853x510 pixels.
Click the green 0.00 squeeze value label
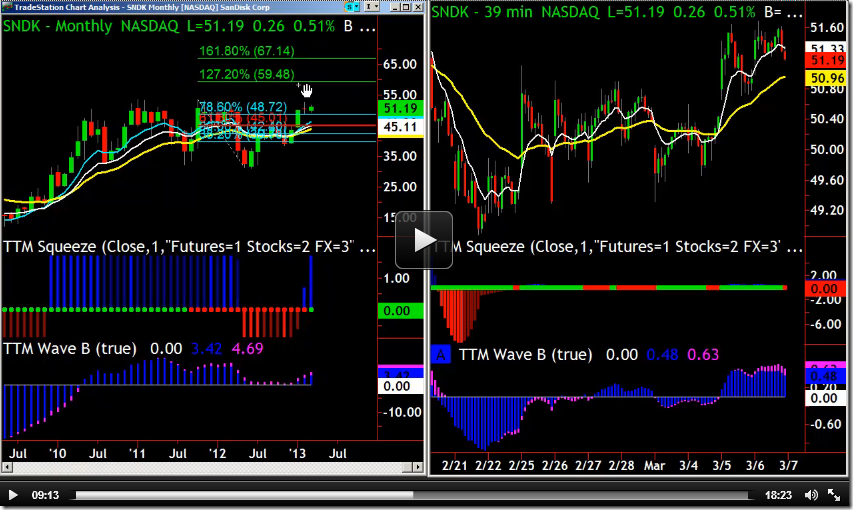click(400, 311)
